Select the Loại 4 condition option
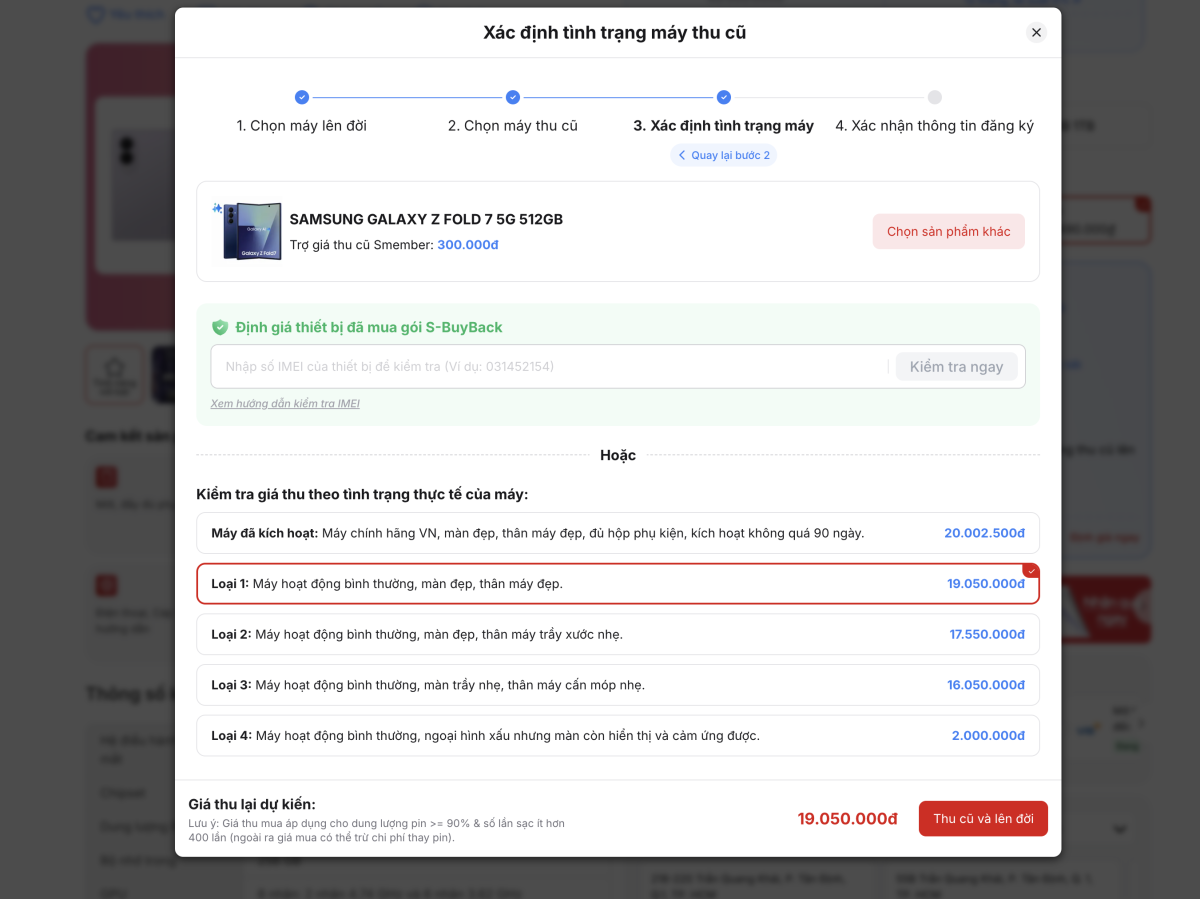 point(618,735)
